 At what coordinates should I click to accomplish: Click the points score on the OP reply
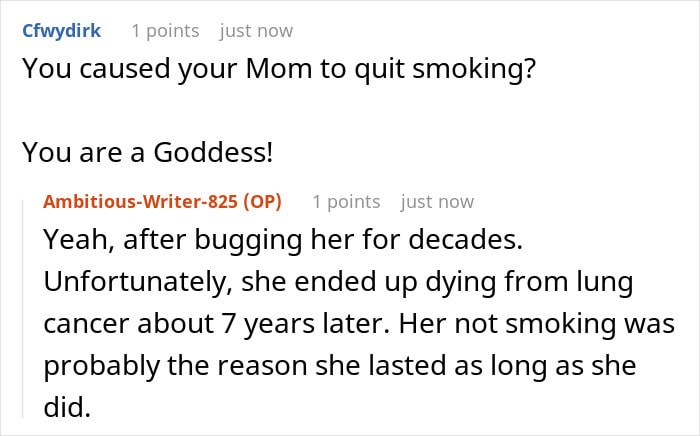coord(346,202)
